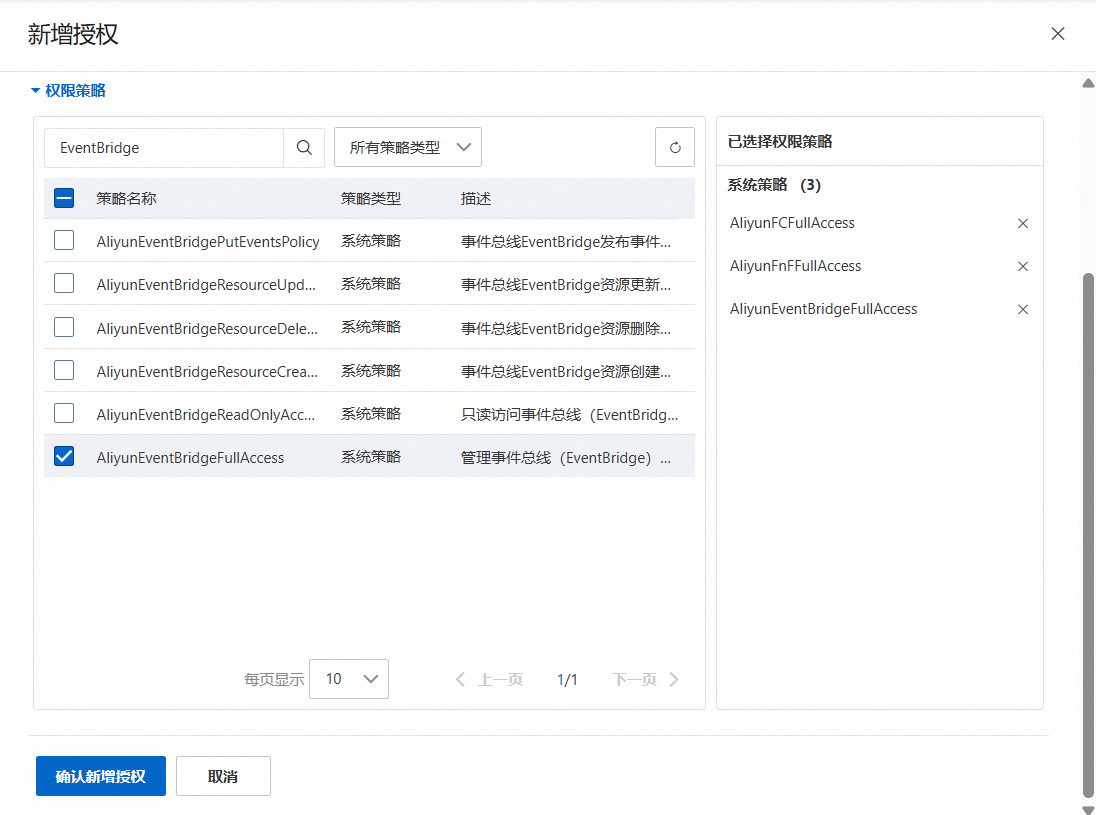1096x815 pixels.
Task: Open the 所有策略类型 dropdown
Action: 408,147
